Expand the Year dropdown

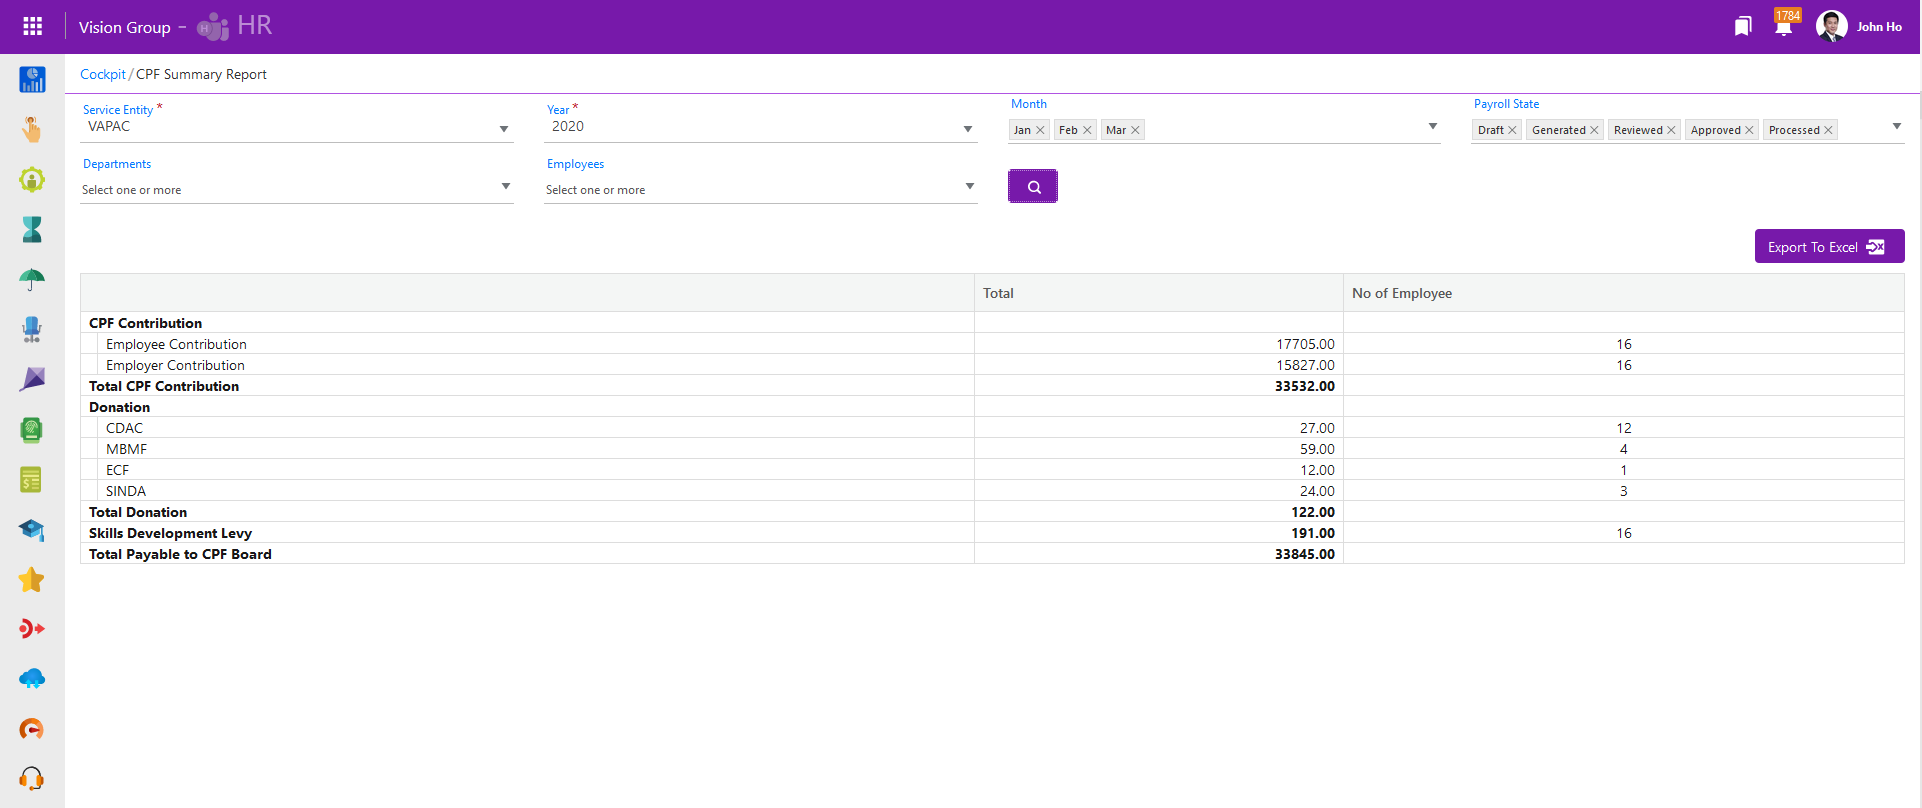pyautogui.click(x=967, y=128)
